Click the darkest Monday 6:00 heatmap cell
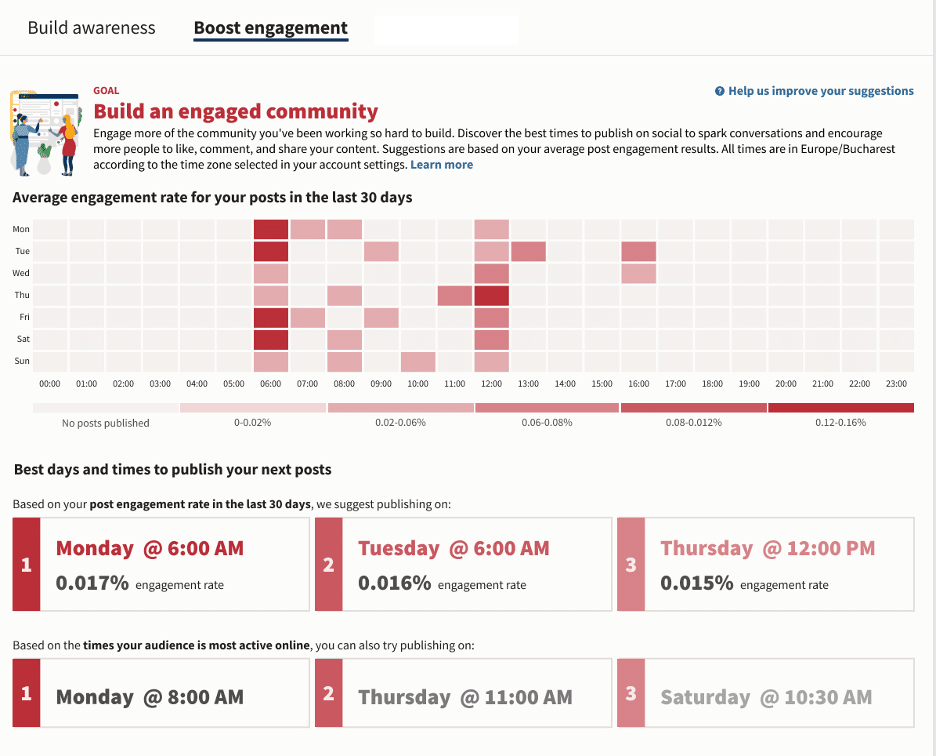The height and width of the screenshot is (756, 936). 270,228
